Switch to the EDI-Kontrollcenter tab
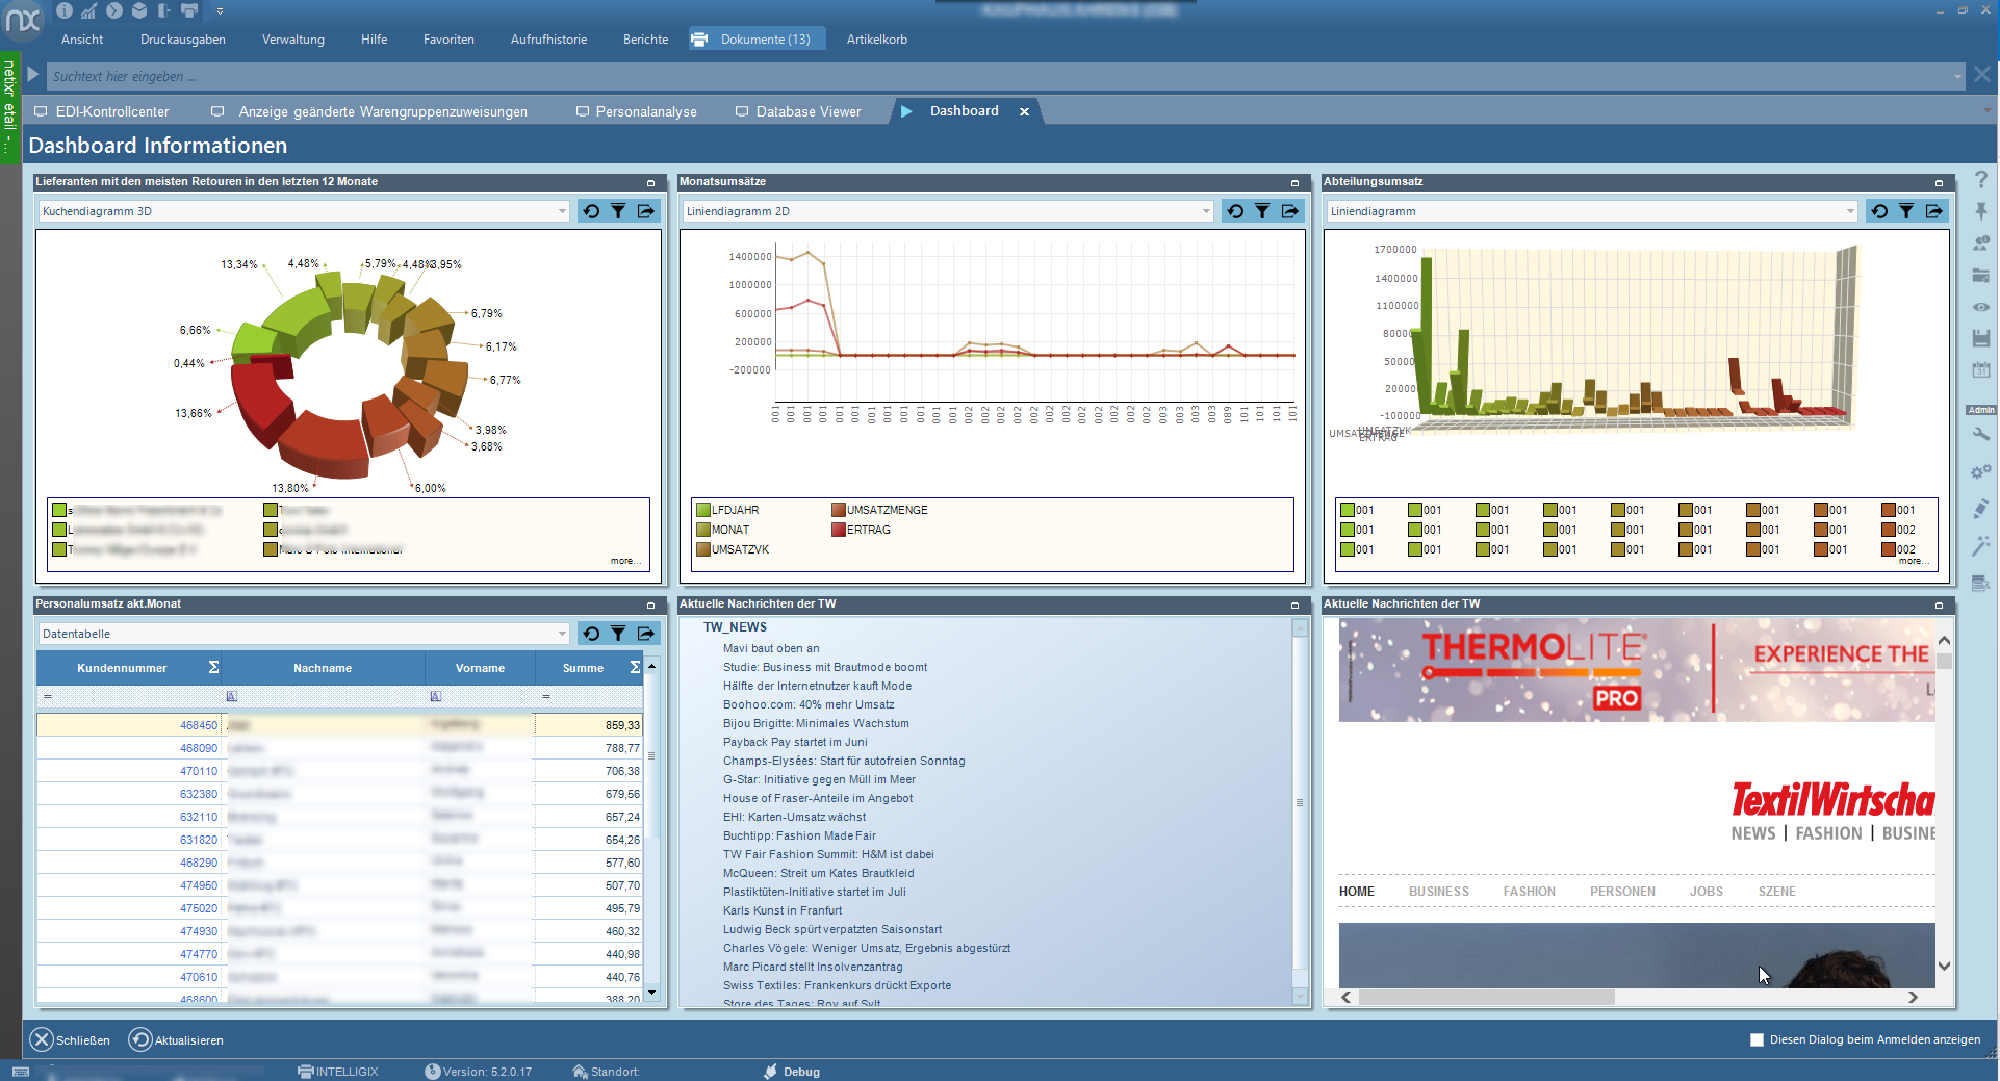Image resolution: width=2000 pixels, height=1081 pixels. [x=102, y=112]
